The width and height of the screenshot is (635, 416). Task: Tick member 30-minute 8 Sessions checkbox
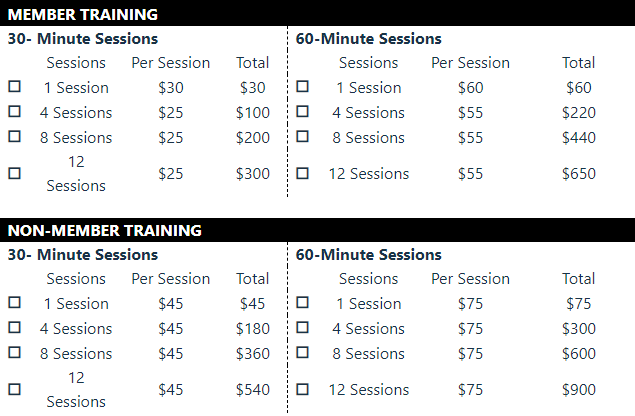click(x=14, y=137)
